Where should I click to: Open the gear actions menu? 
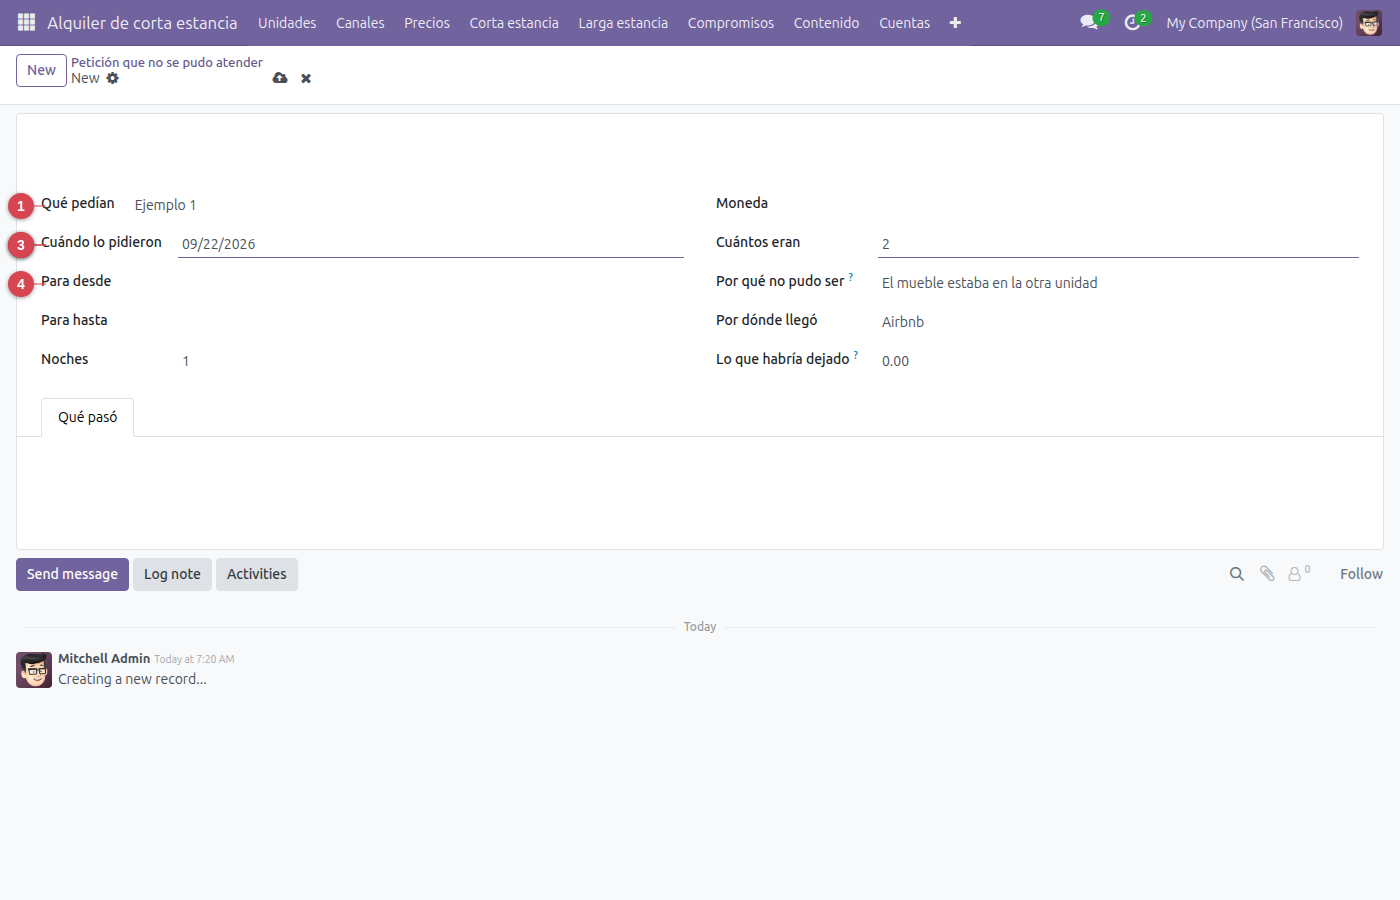pos(113,78)
